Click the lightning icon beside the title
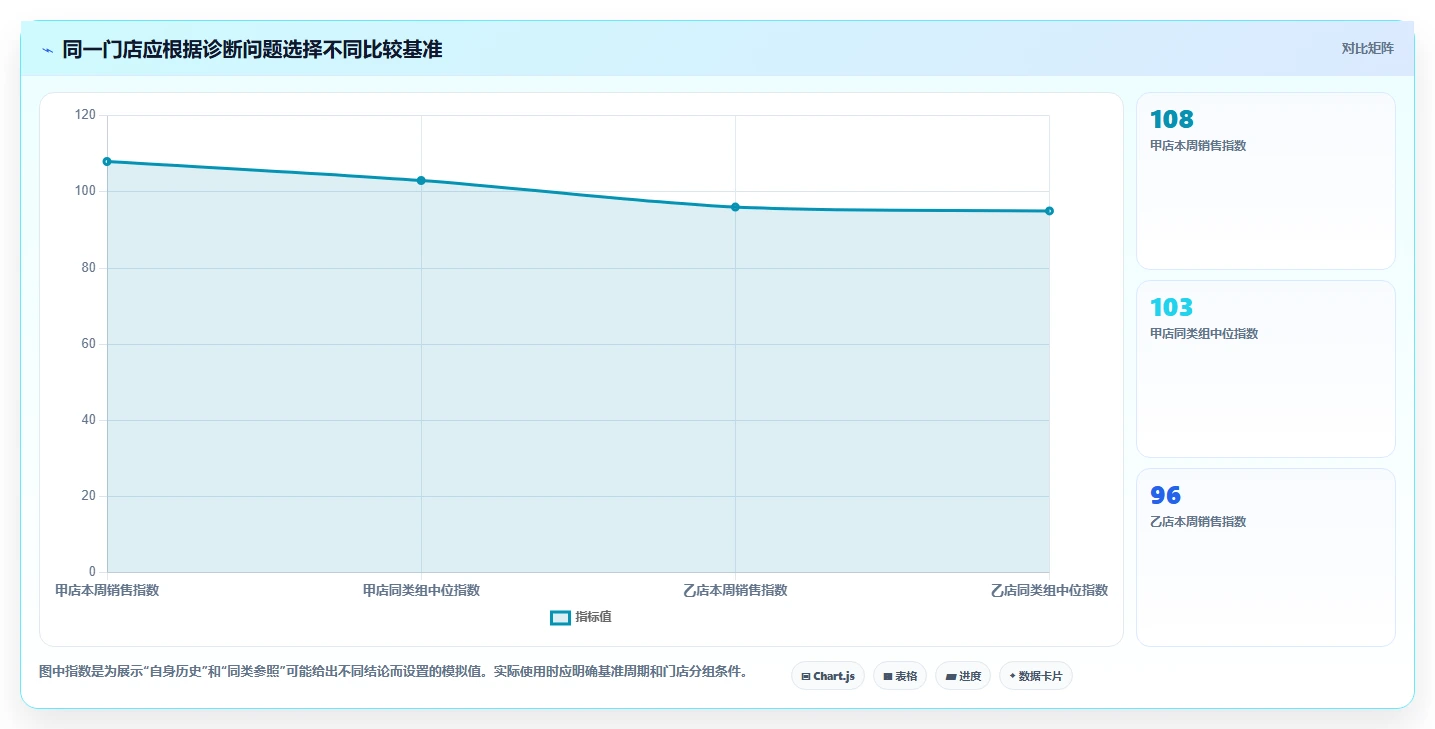 point(47,50)
